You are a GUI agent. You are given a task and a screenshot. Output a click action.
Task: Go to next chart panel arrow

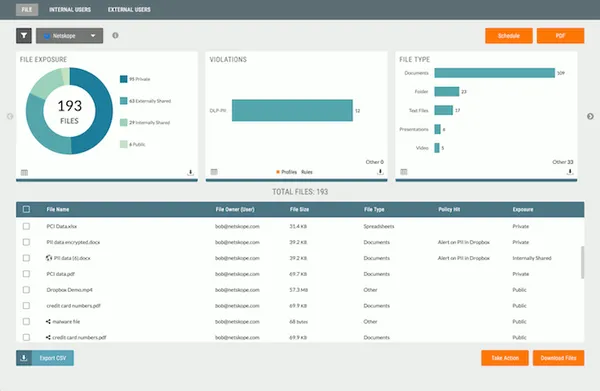click(x=590, y=116)
